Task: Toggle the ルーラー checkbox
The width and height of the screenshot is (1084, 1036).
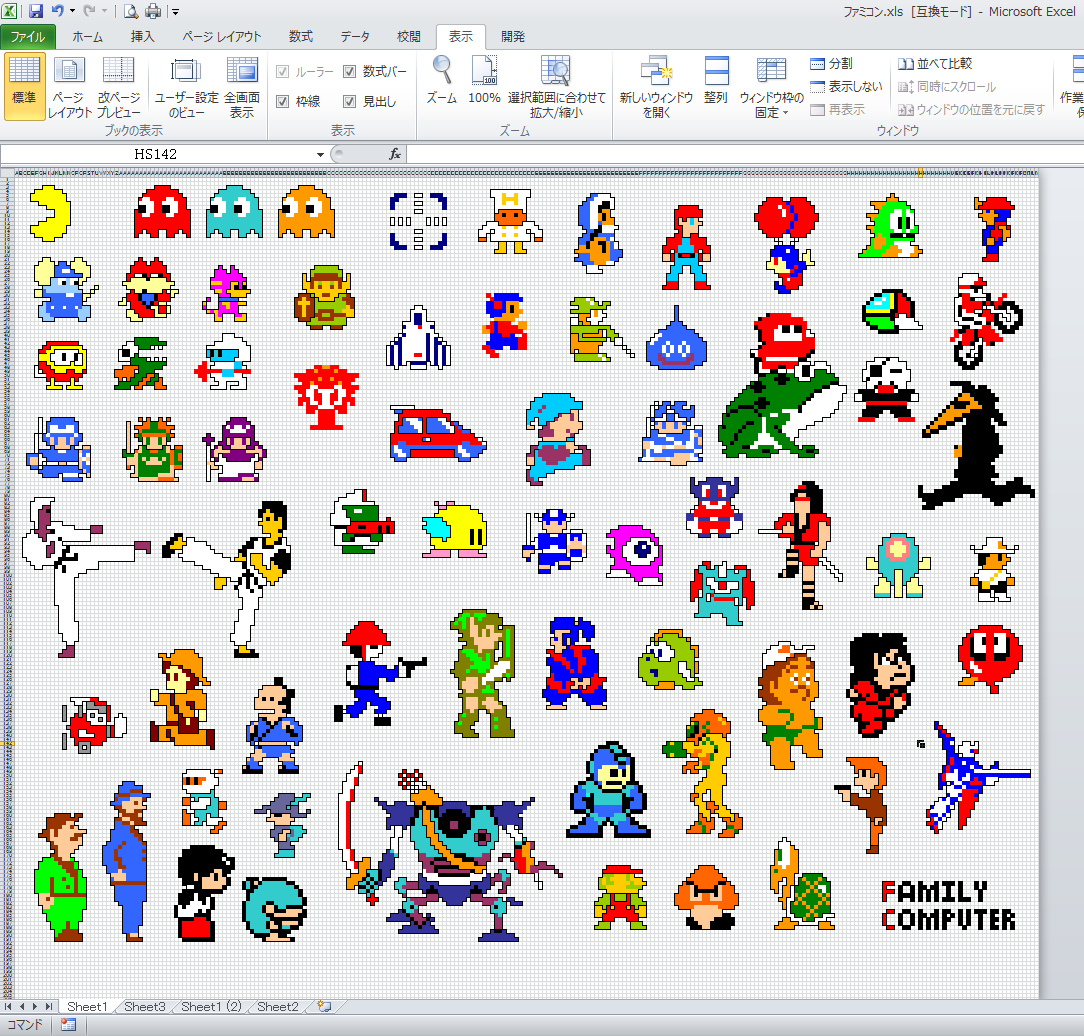Action: [282, 71]
